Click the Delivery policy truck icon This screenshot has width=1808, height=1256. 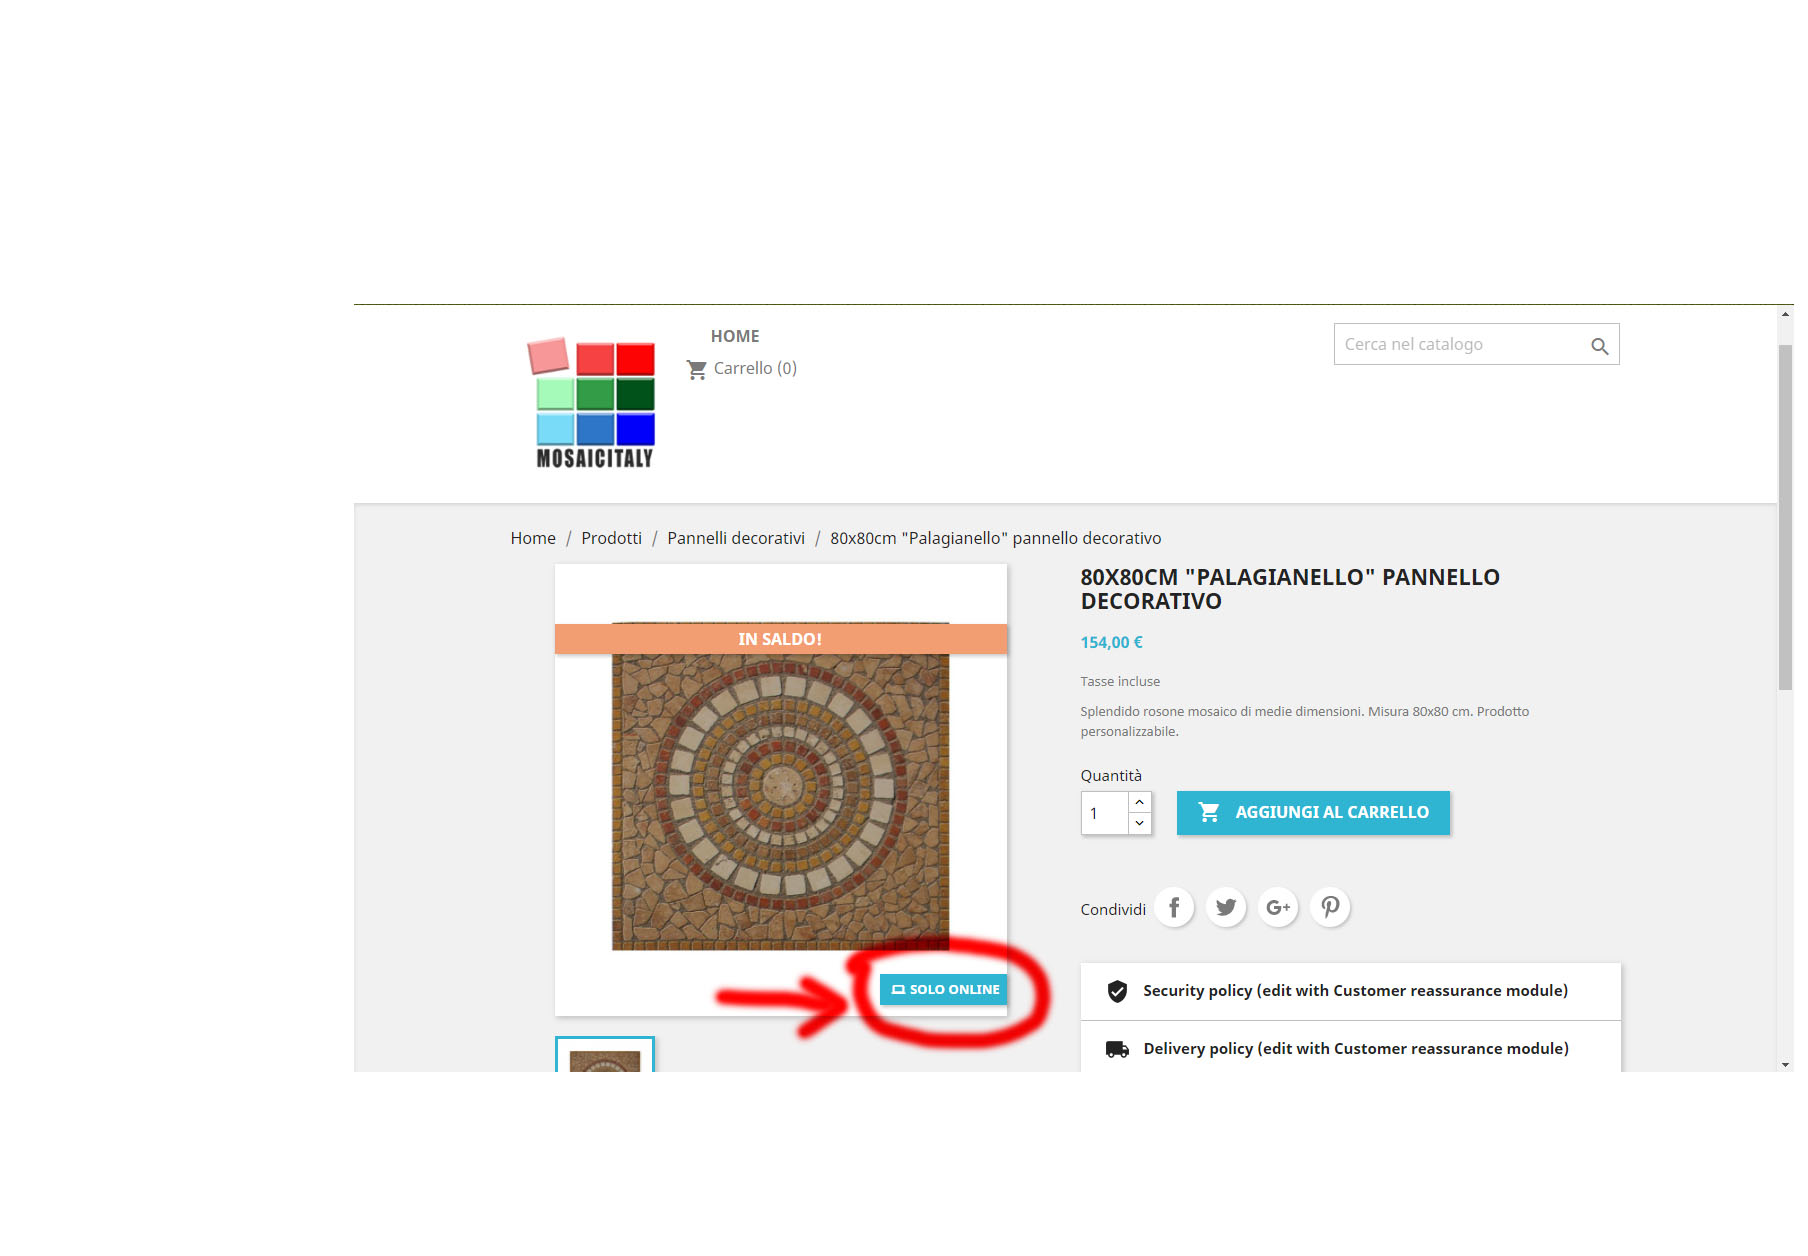1117,1049
